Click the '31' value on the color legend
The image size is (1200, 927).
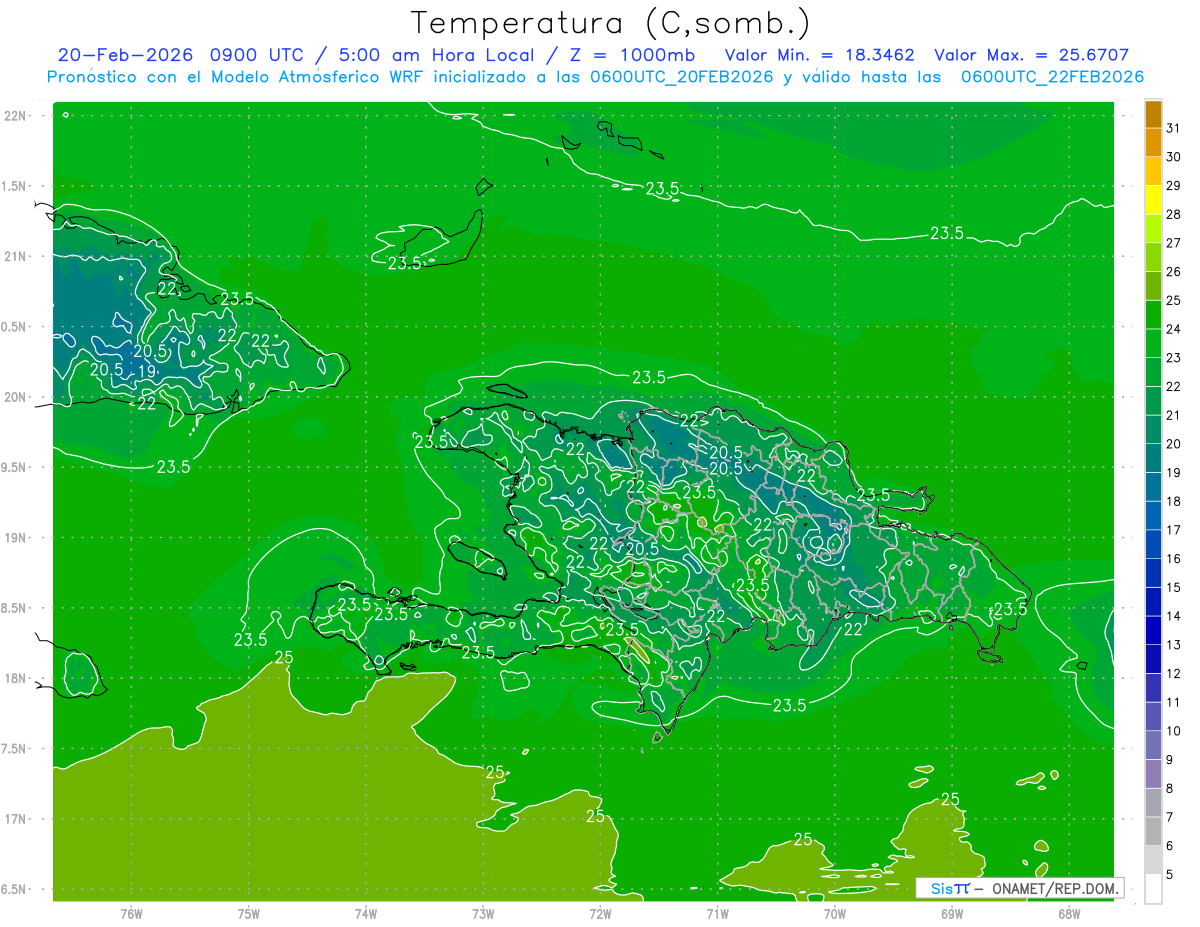(1173, 129)
